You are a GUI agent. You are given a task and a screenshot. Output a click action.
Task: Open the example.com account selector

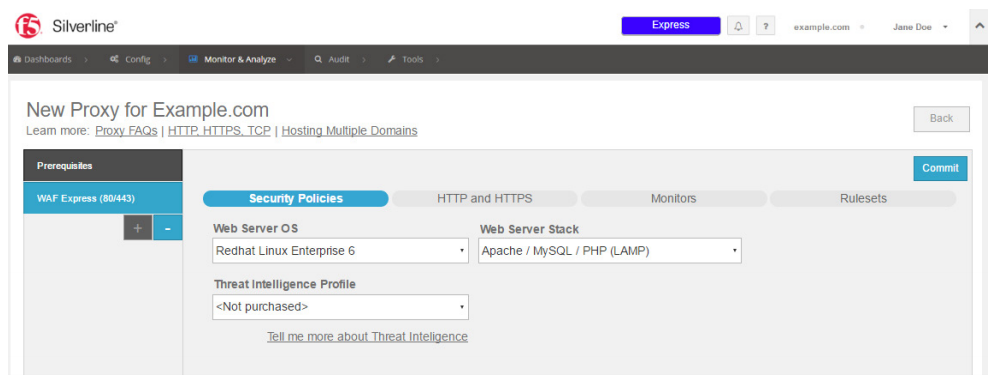pos(828,27)
